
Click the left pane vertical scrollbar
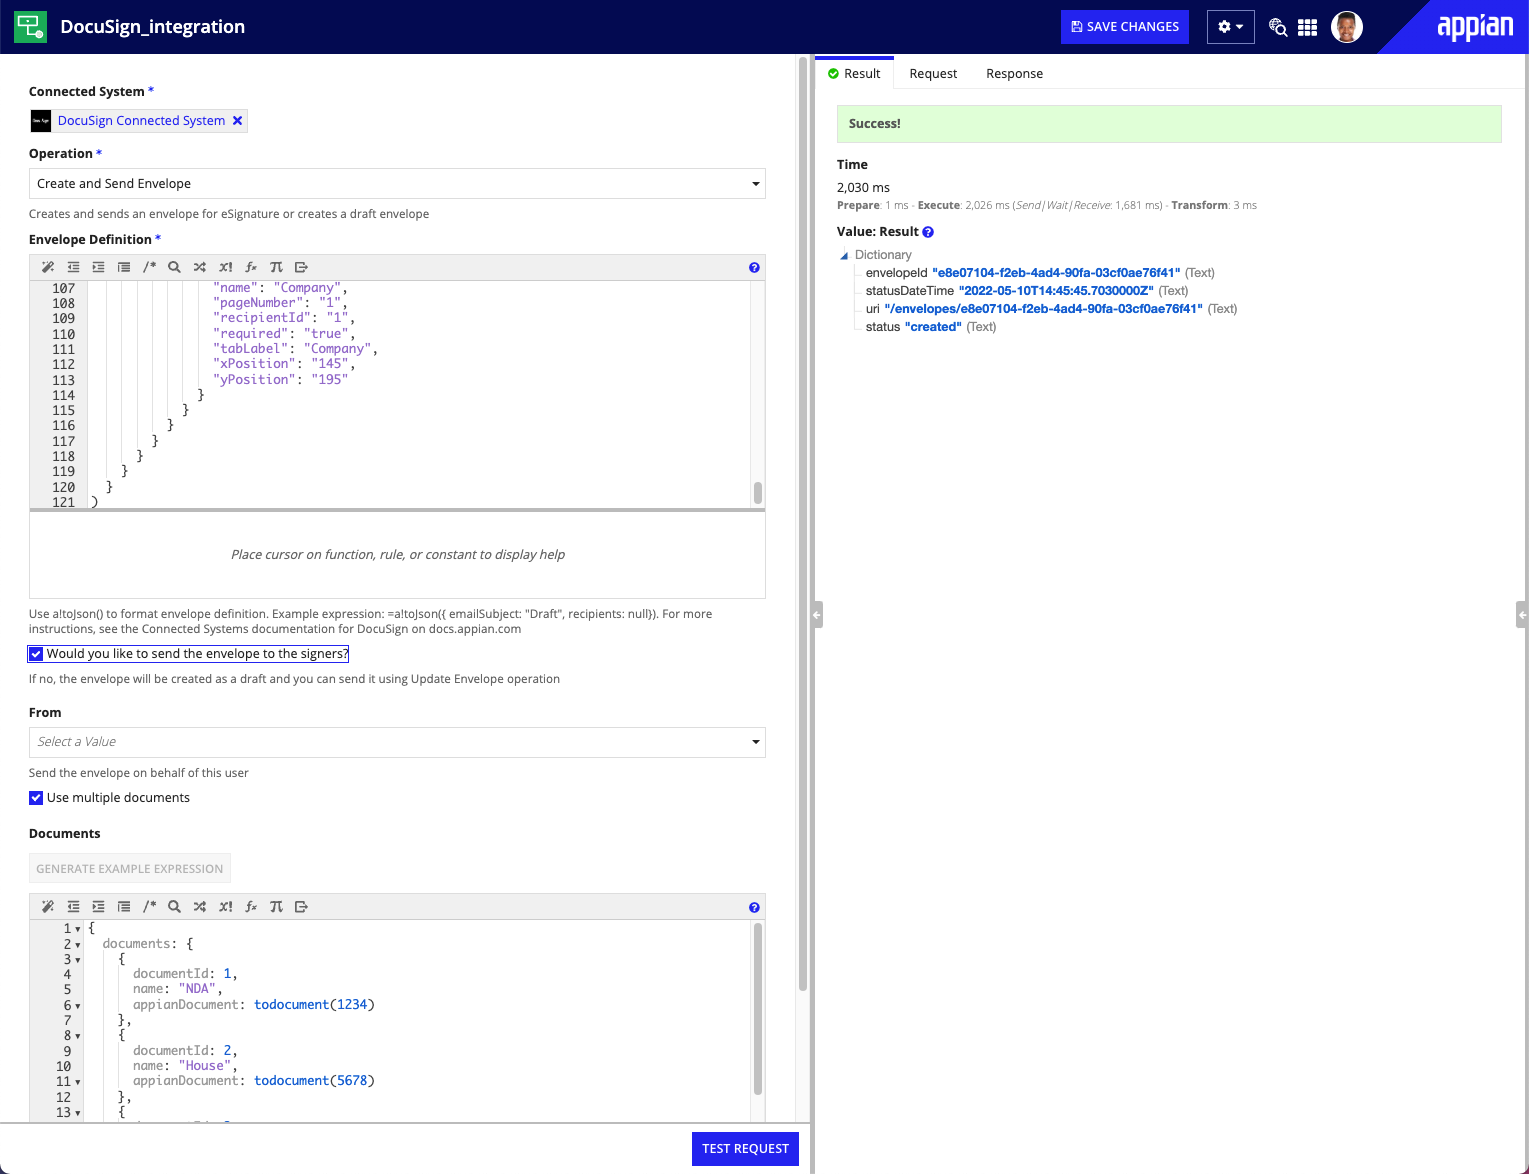tap(803, 523)
